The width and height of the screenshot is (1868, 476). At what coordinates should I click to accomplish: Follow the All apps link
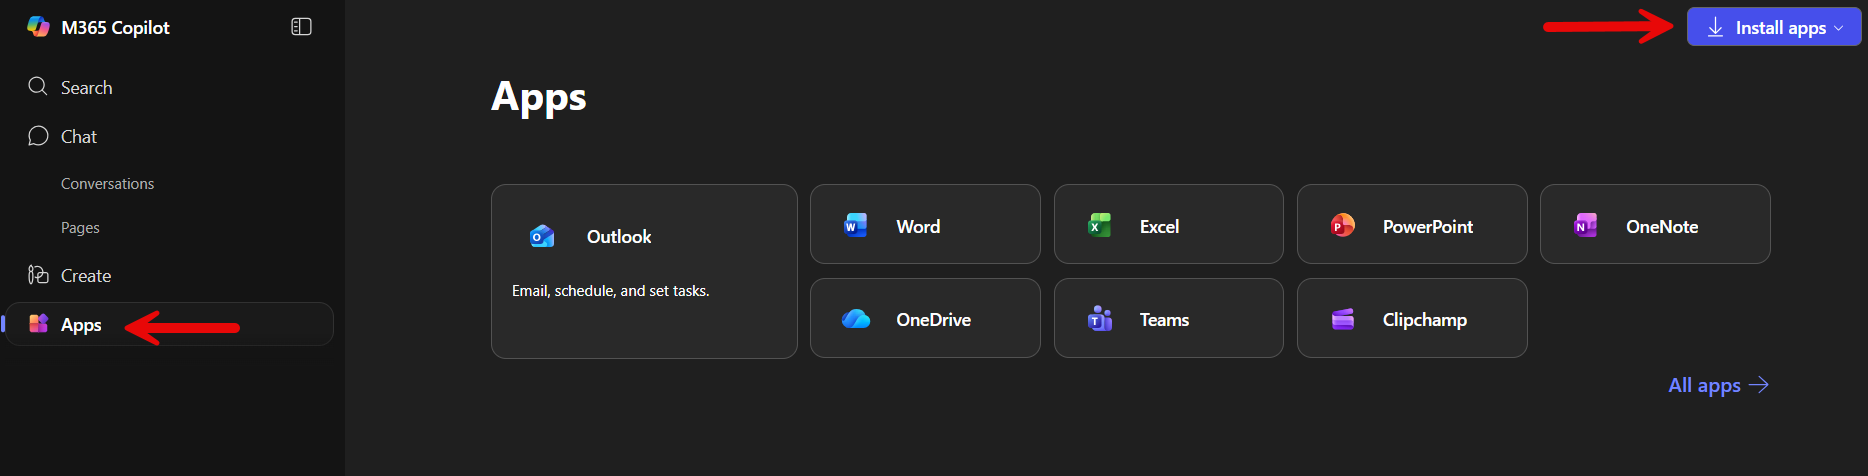[x=1718, y=385]
